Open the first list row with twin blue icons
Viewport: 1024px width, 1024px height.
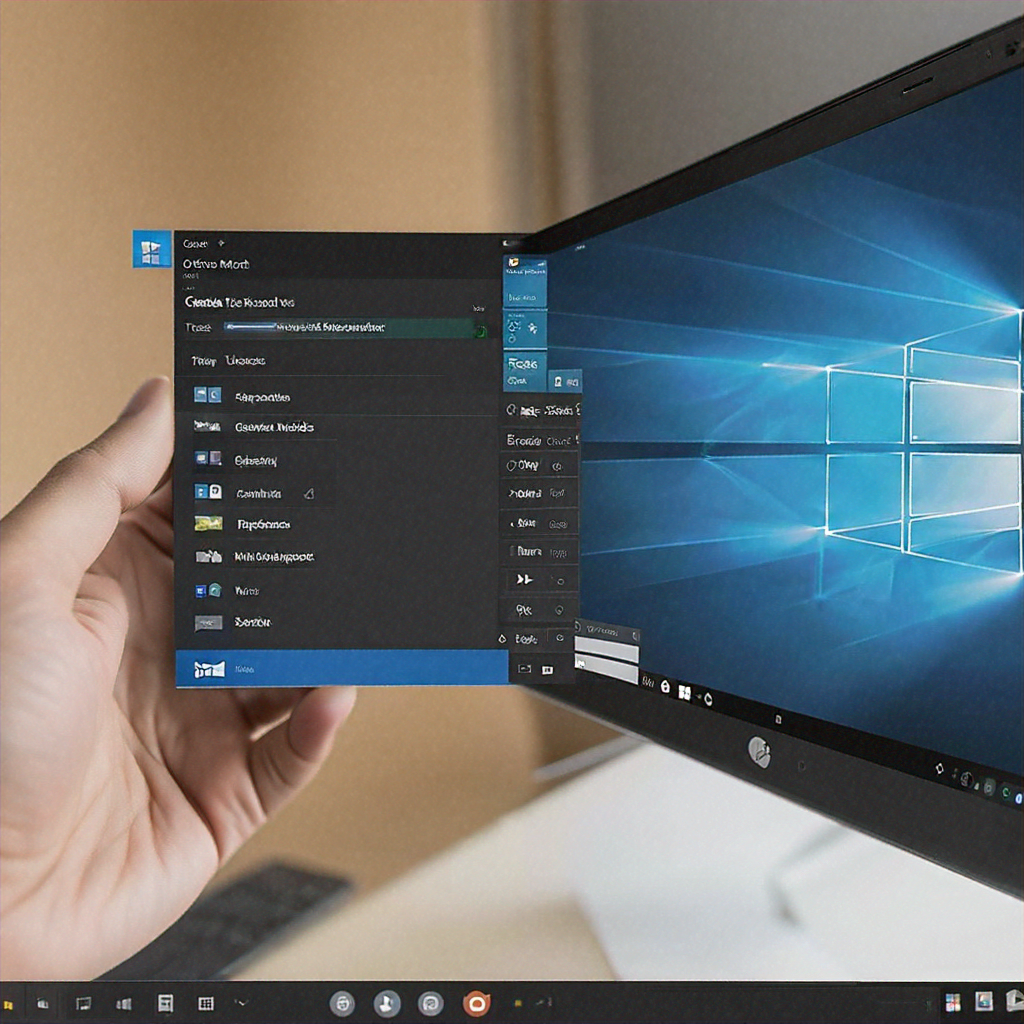coord(336,396)
